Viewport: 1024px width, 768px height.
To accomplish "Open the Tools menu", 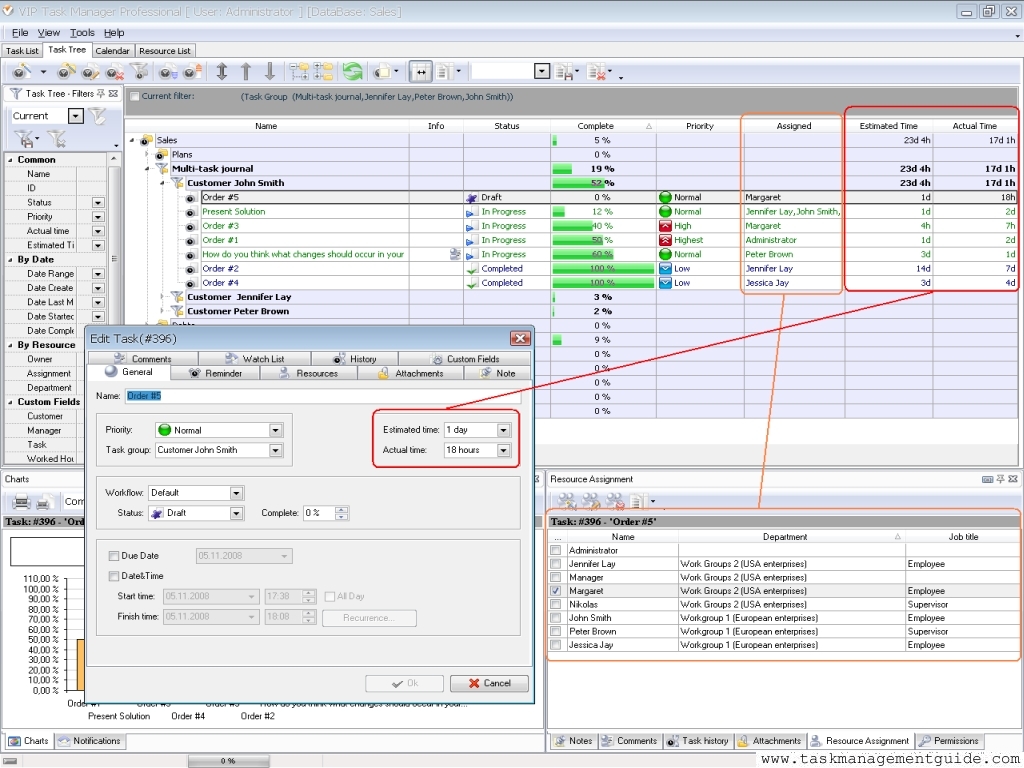I will (x=82, y=33).
